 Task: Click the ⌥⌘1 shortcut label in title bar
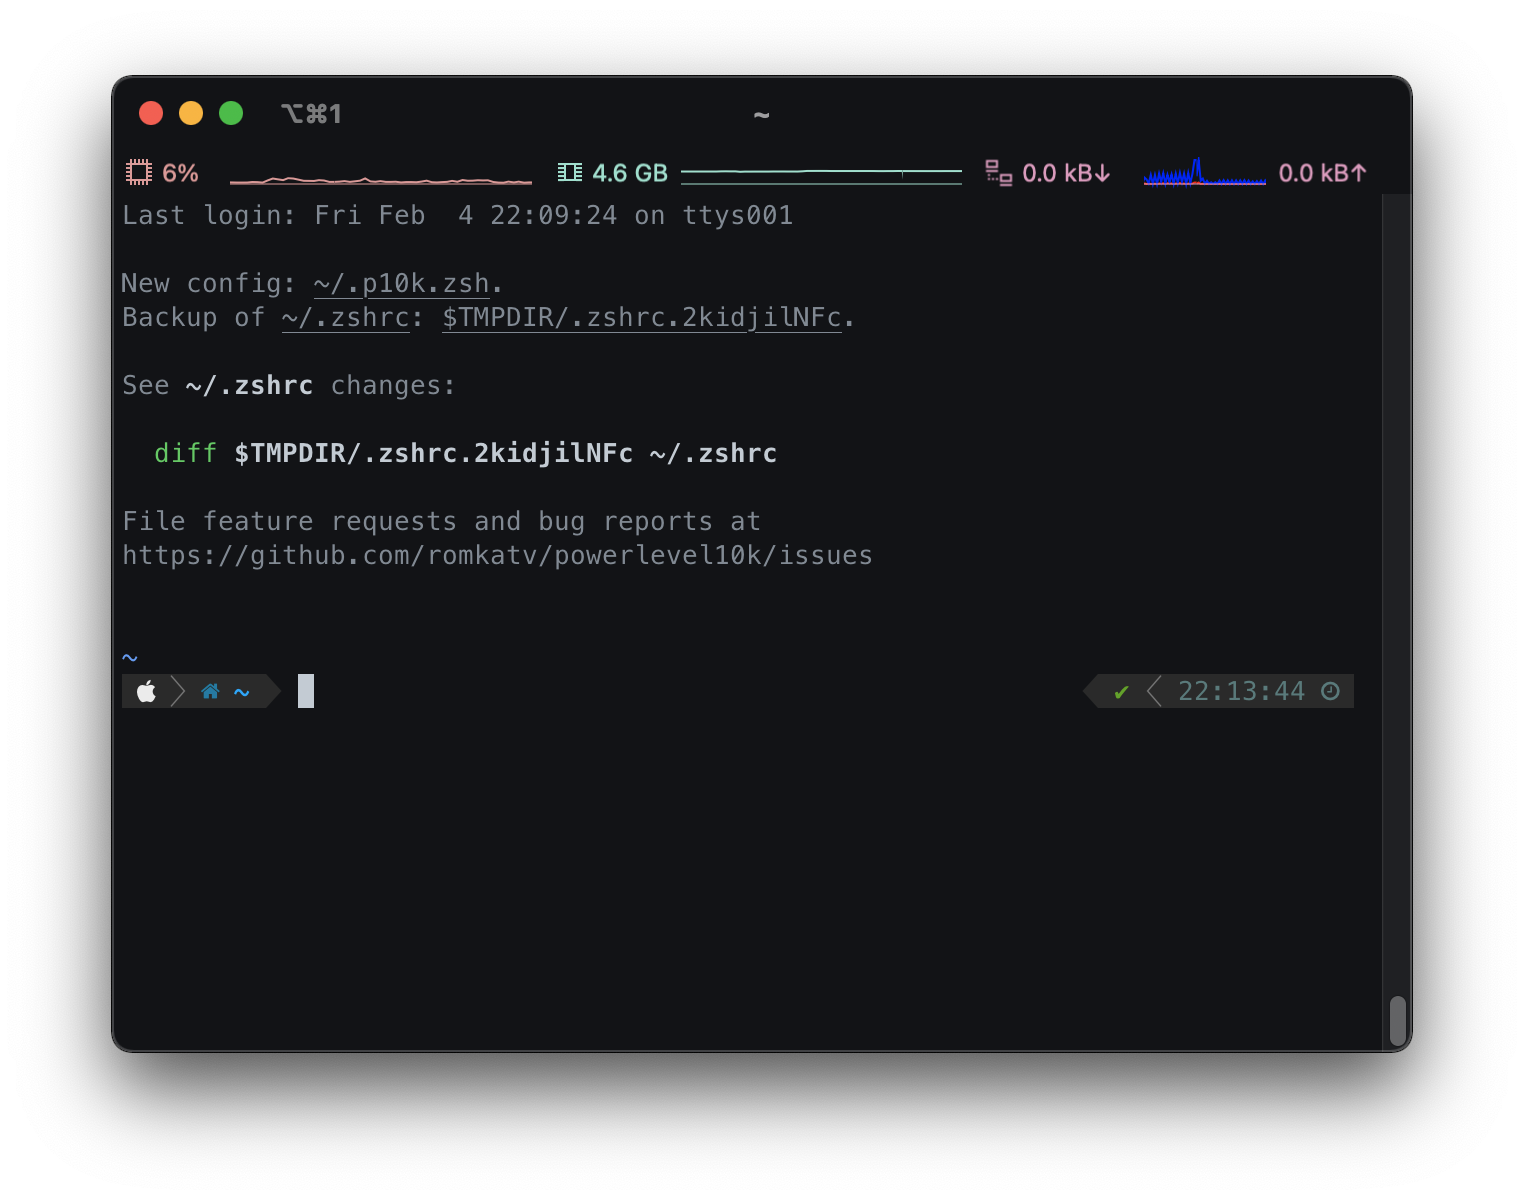tap(312, 114)
